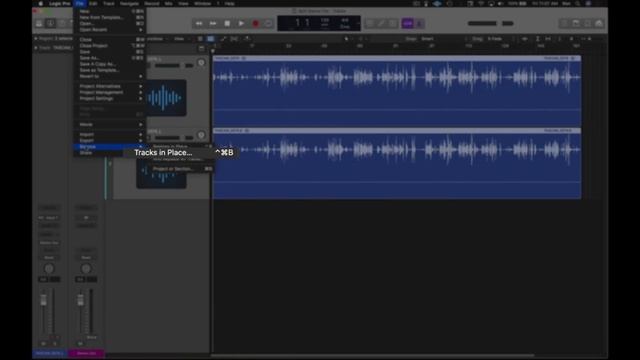The image size is (640, 360).
Task: Click the volume fader of Stereo Out strip
Action: (80, 301)
